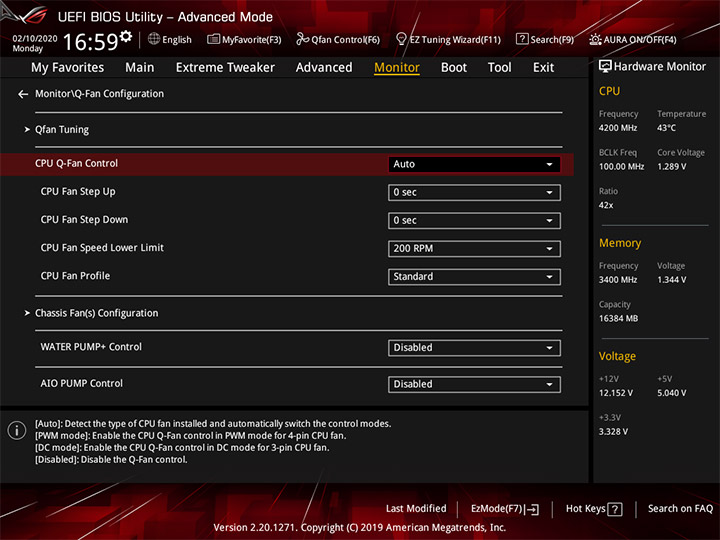
Task: Switch to the Main tab
Action: coord(140,68)
